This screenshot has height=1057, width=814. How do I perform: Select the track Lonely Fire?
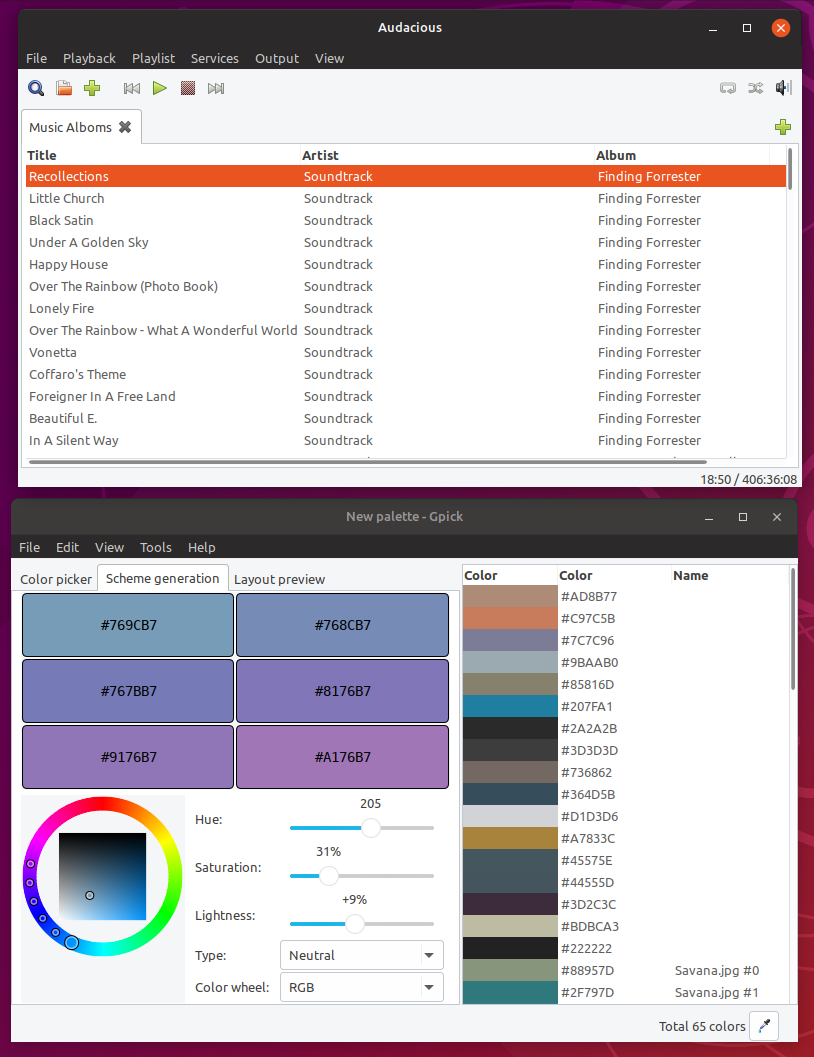[x=406, y=308]
